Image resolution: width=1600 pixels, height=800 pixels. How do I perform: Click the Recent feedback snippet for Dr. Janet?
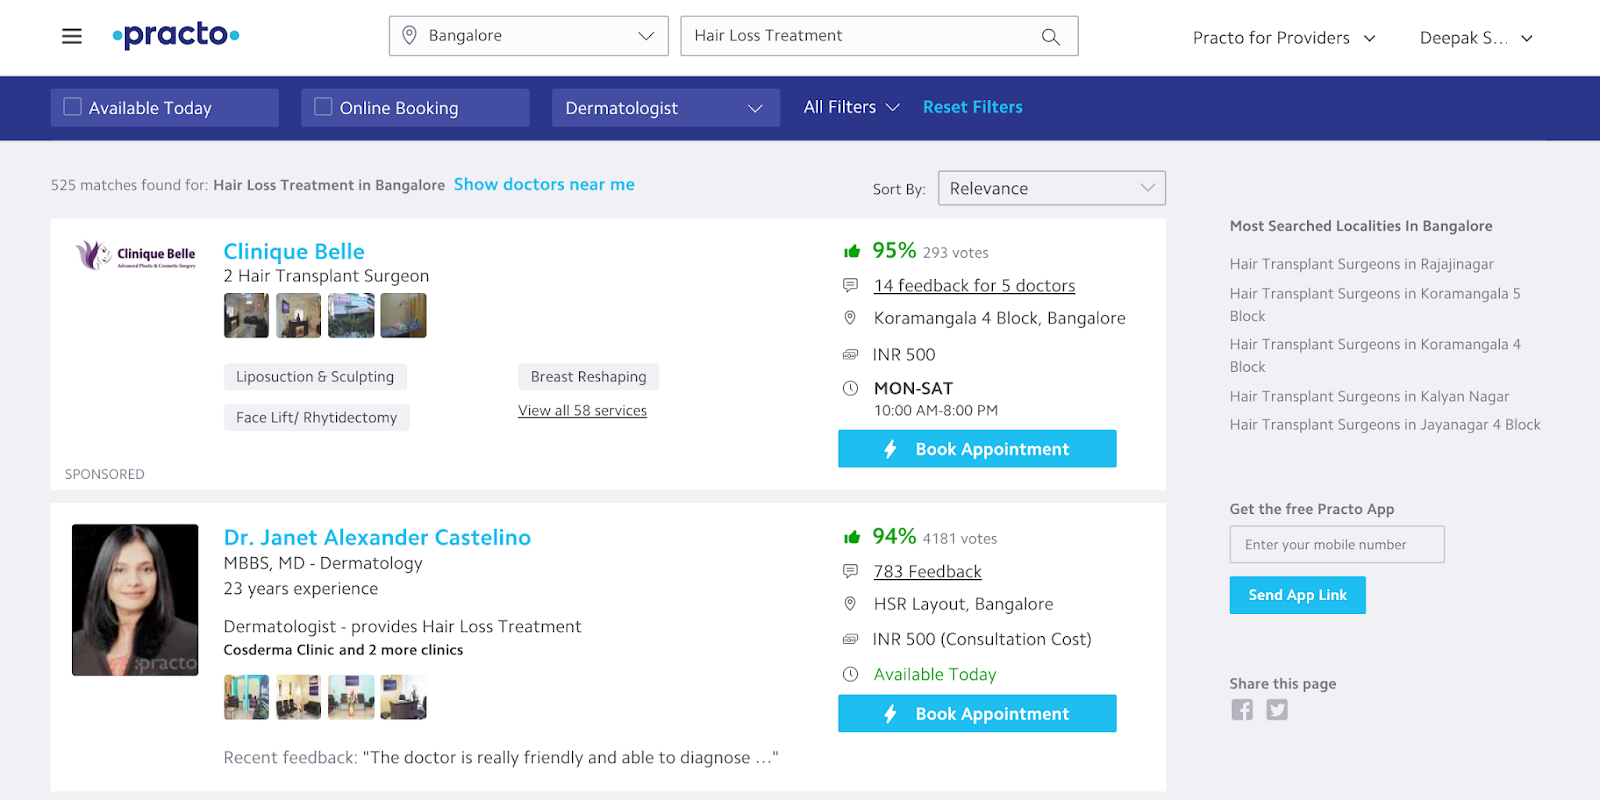[501, 758]
